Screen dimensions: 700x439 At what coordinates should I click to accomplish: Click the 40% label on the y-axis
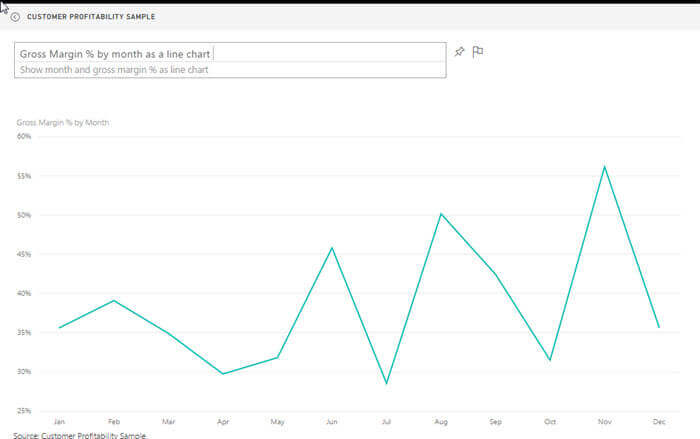(24, 293)
